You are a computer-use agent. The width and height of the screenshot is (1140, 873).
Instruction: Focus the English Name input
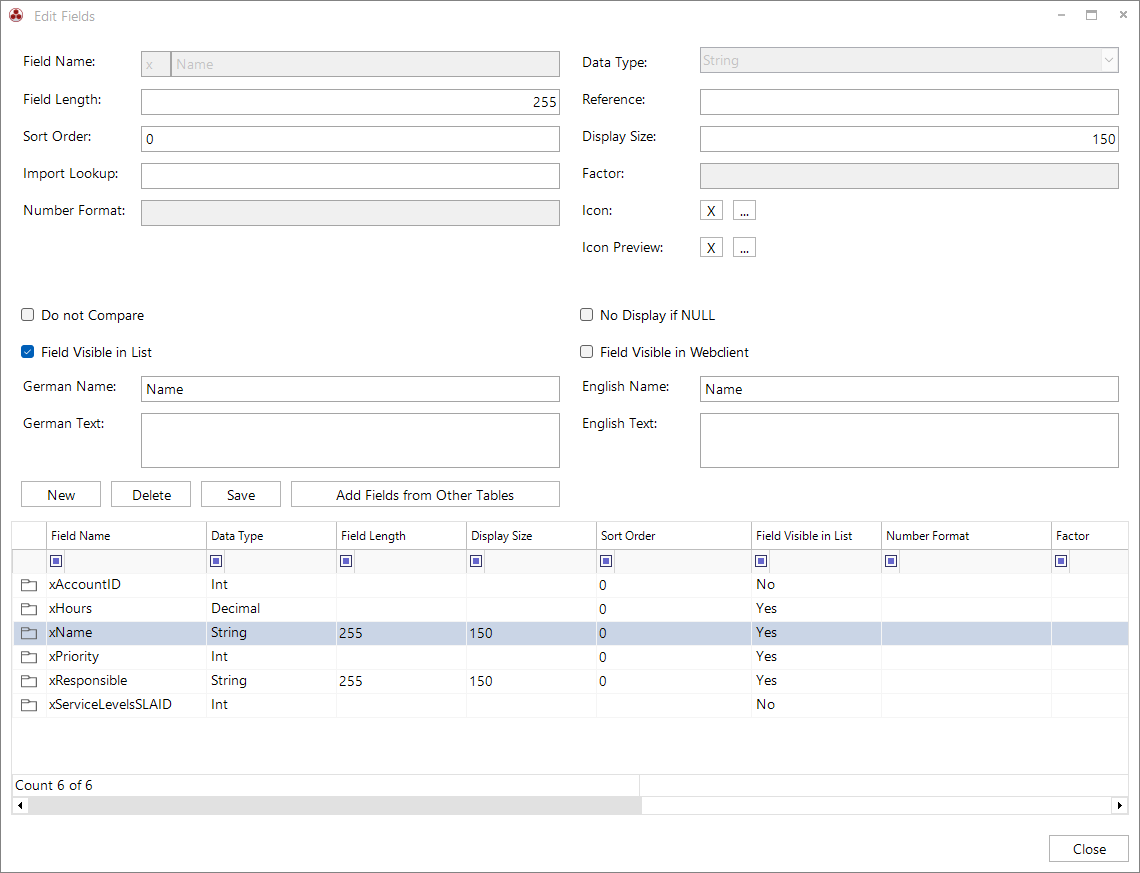click(909, 389)
